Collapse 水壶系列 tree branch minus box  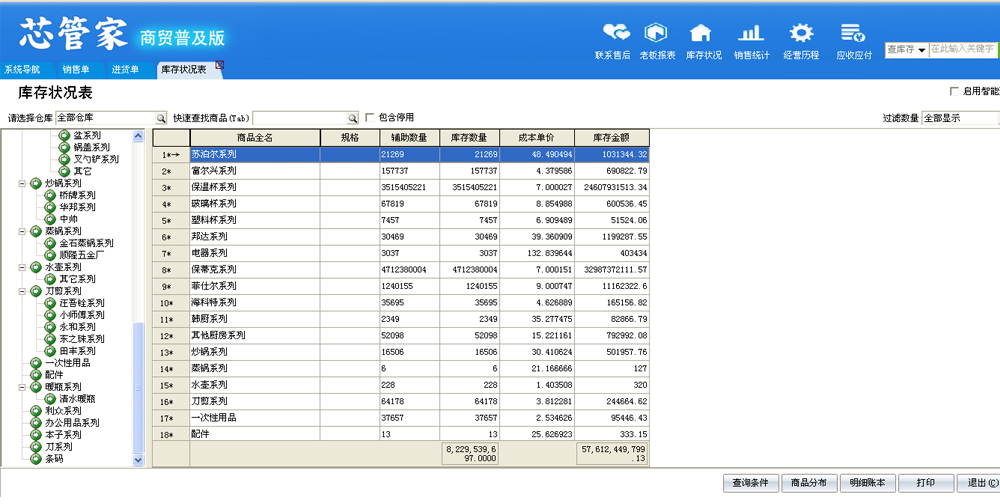tap(22, 267)
